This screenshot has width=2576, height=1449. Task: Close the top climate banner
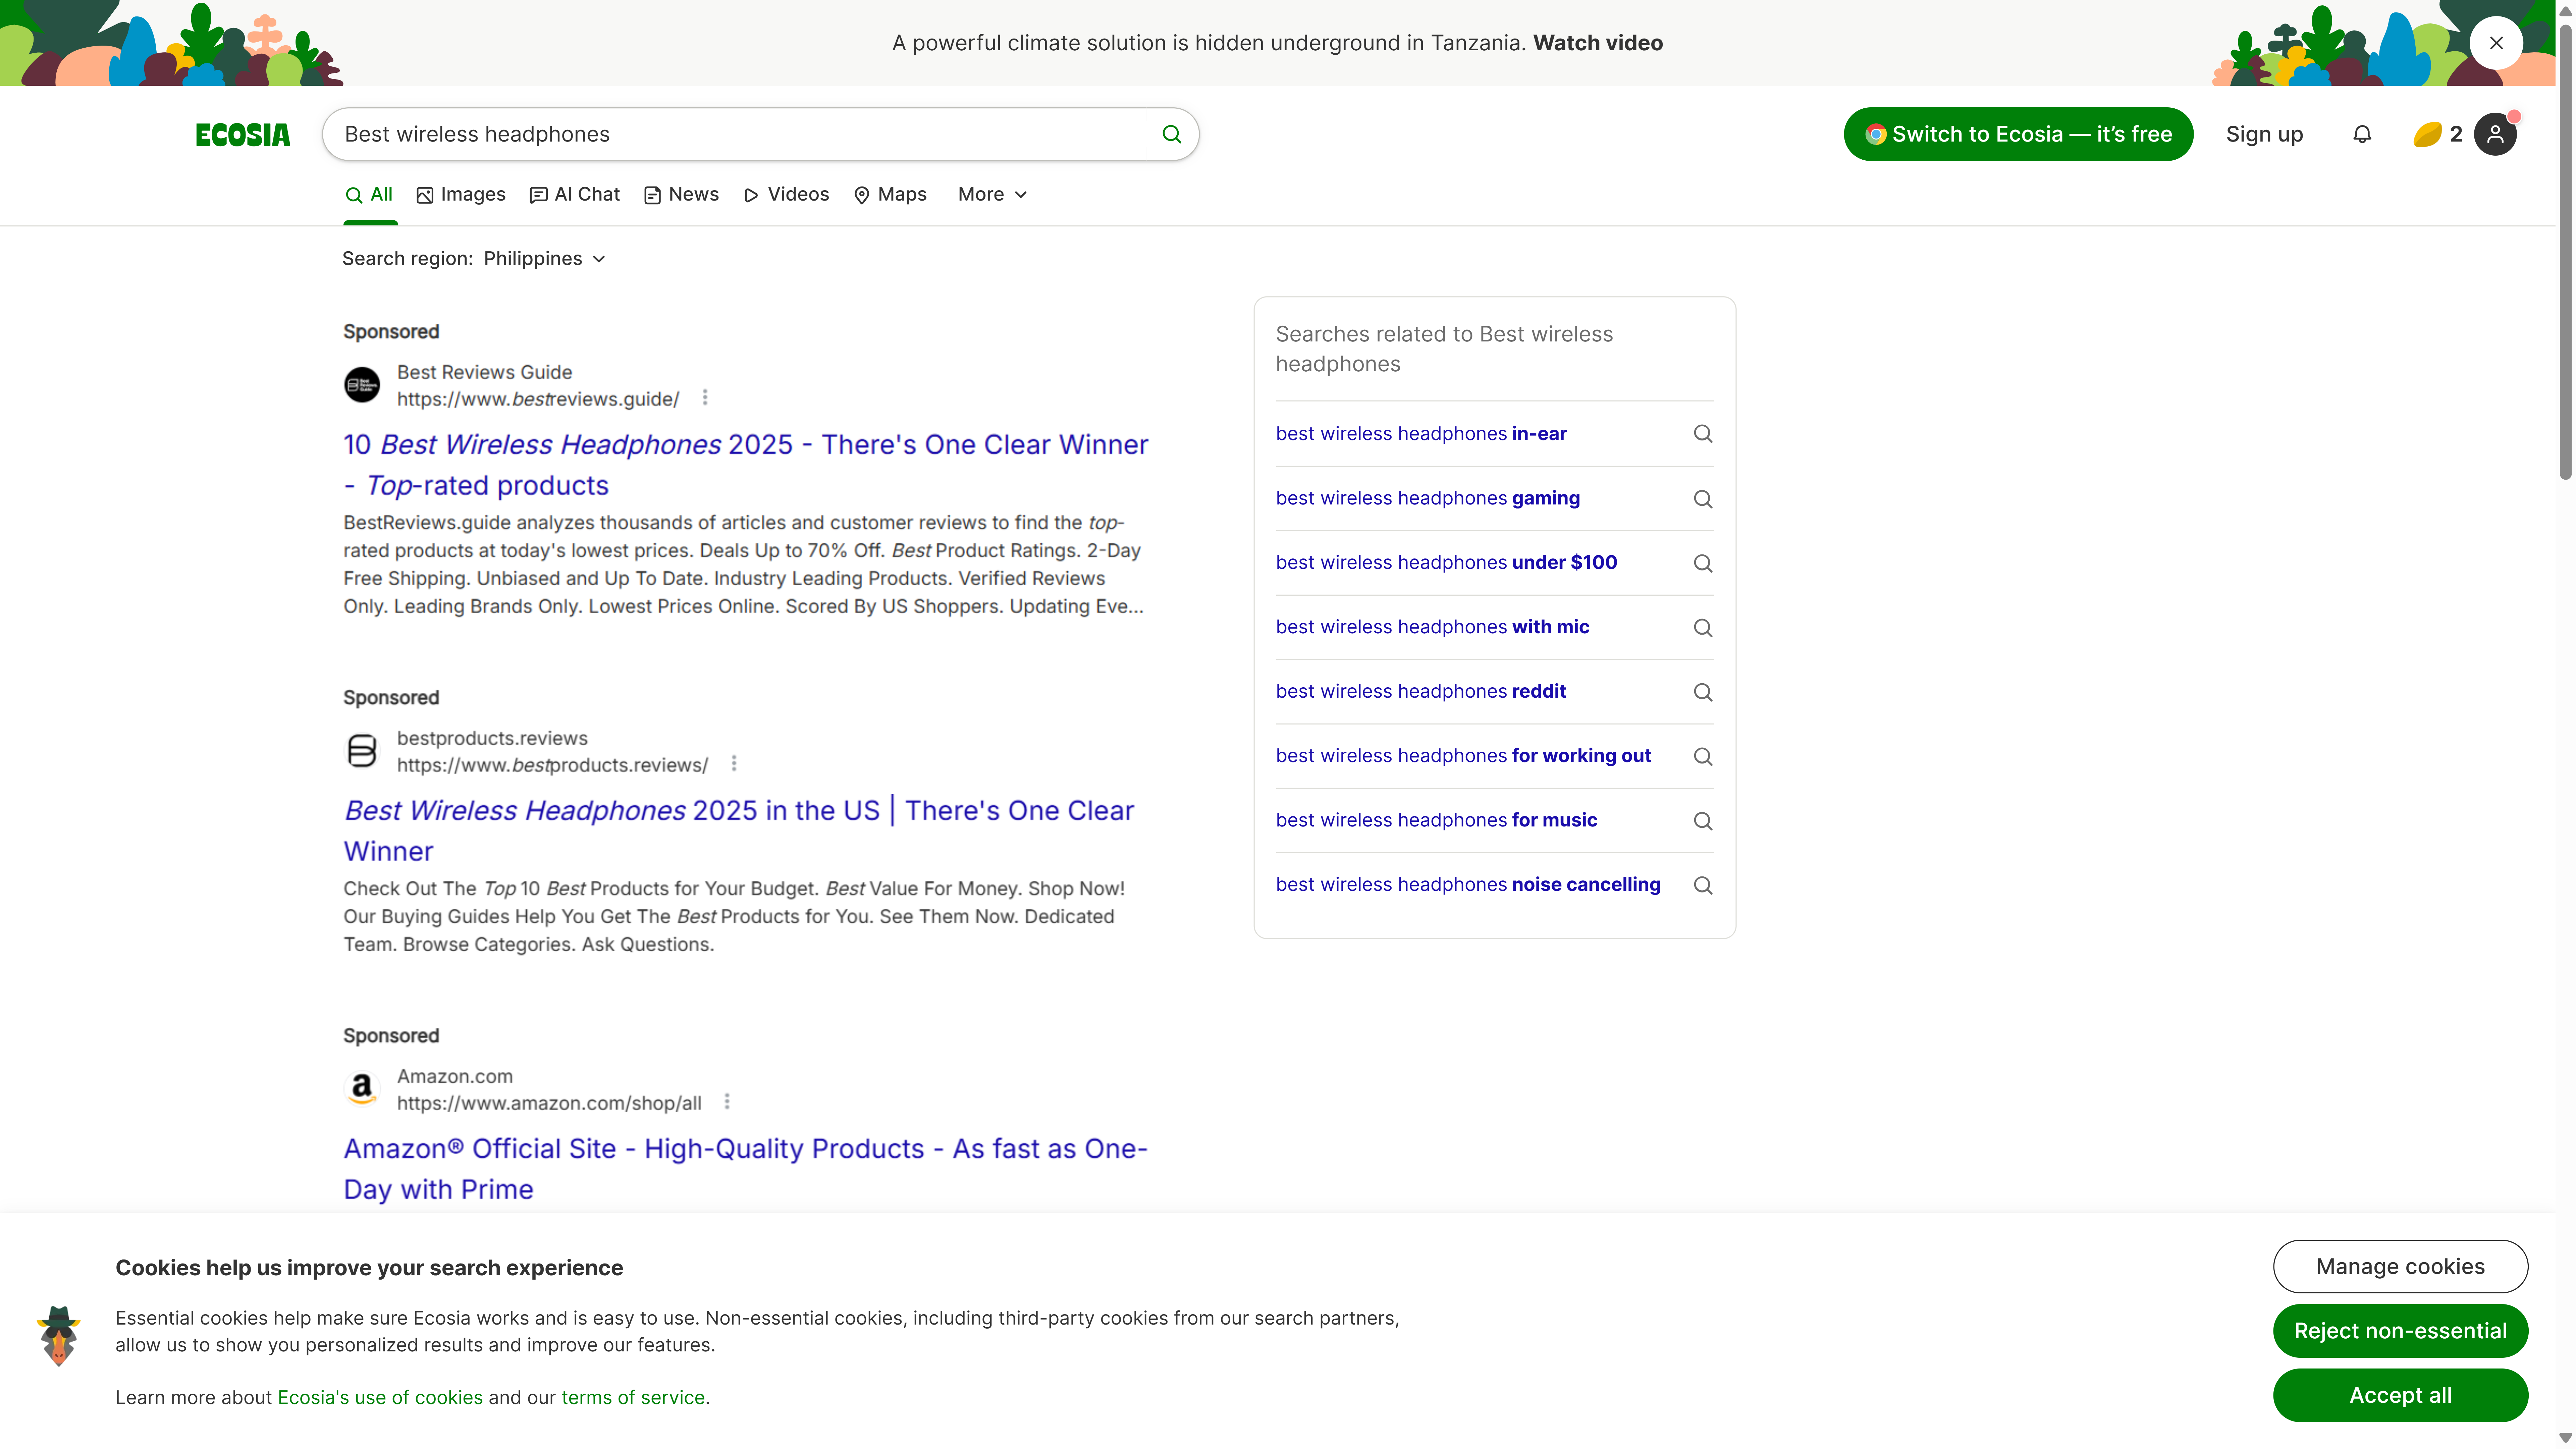(x=2495, y=43)
